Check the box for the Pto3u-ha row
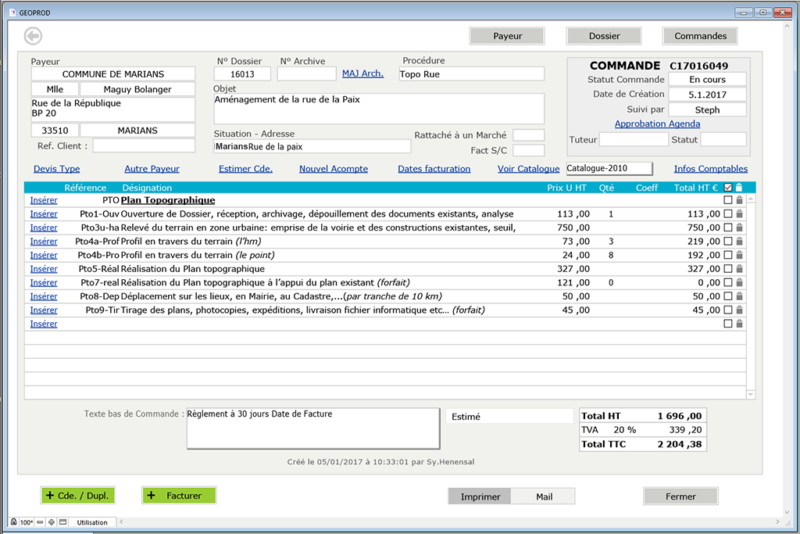Screen dimensions: 800x534 [x=728, y=228]
